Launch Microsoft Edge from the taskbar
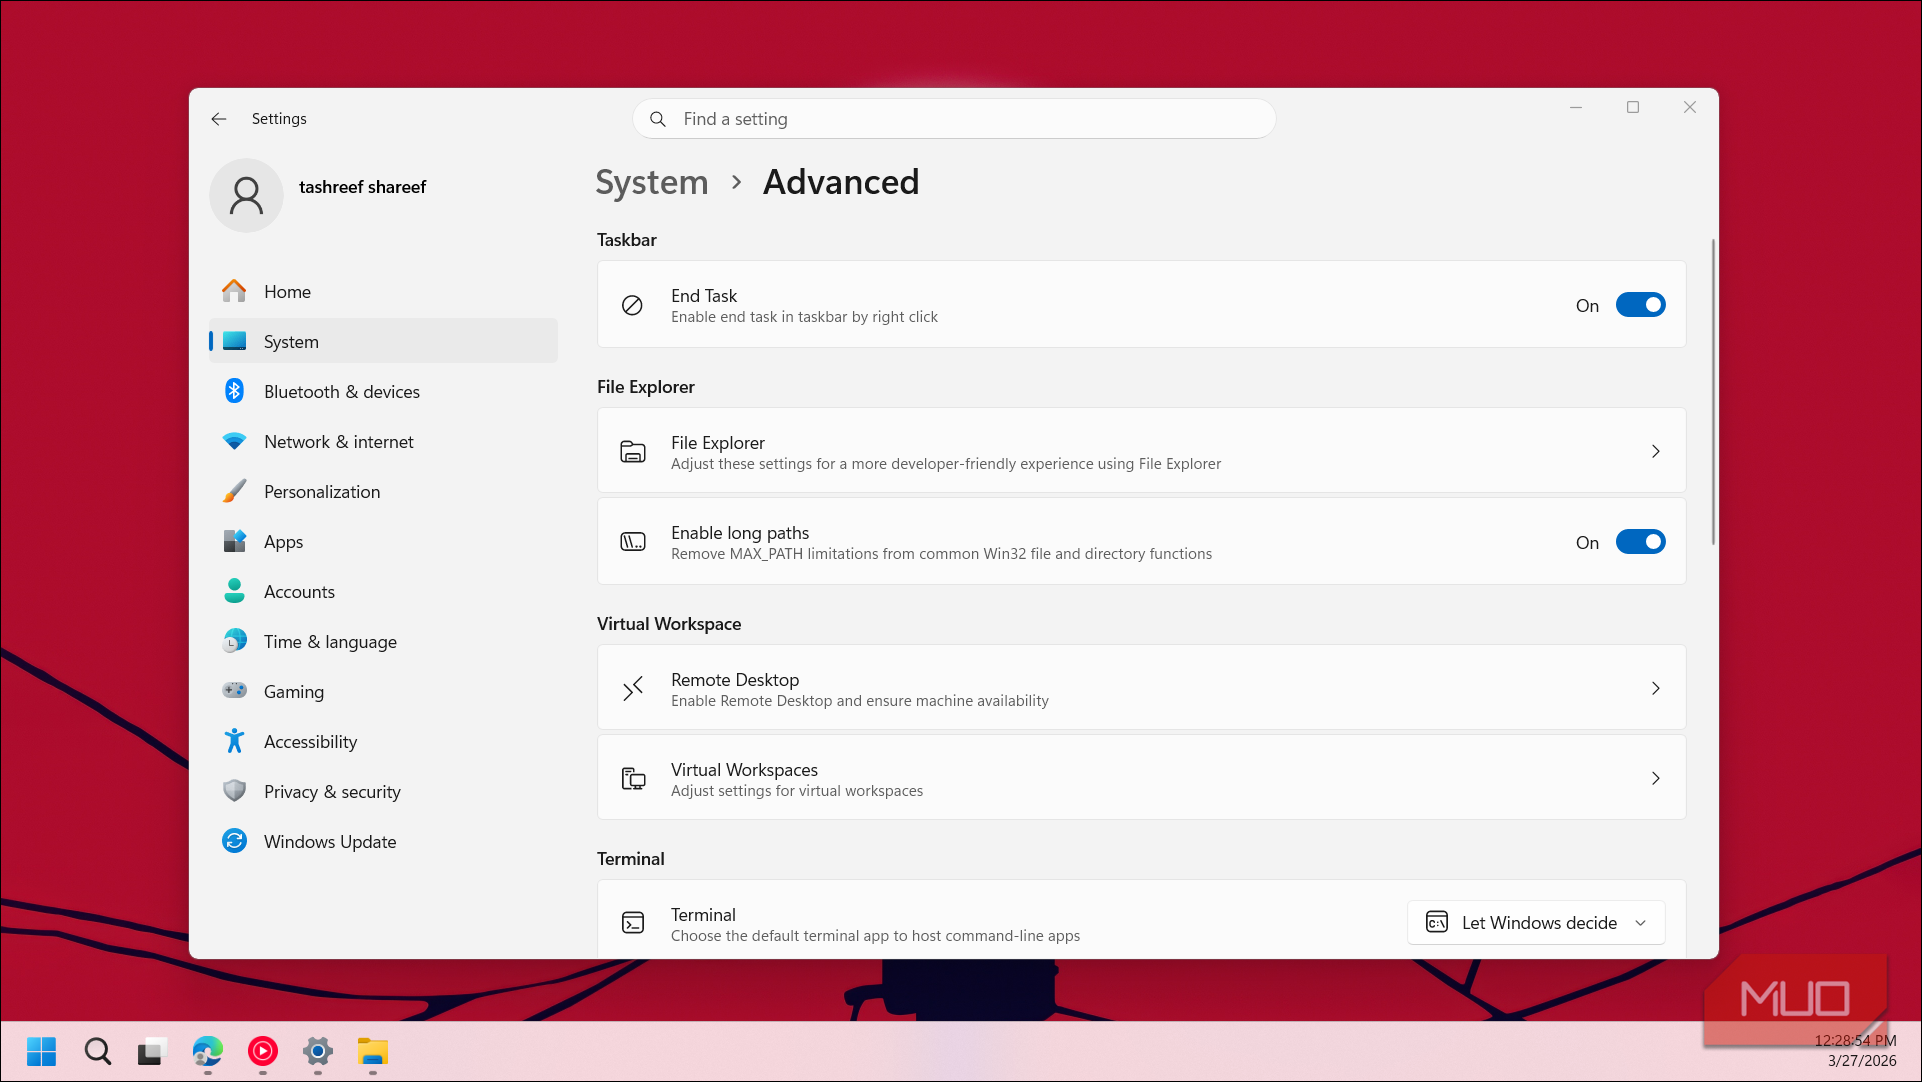Viewport: 1922px width, 1082px height. [x=208, y=1051]
